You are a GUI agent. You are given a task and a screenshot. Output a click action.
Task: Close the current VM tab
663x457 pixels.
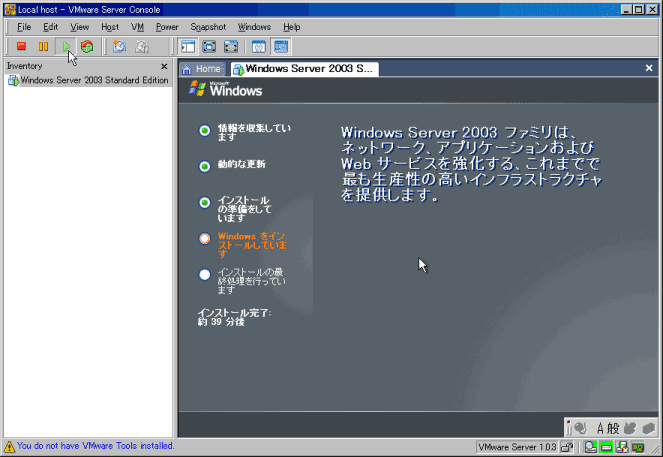click(649, 68)
